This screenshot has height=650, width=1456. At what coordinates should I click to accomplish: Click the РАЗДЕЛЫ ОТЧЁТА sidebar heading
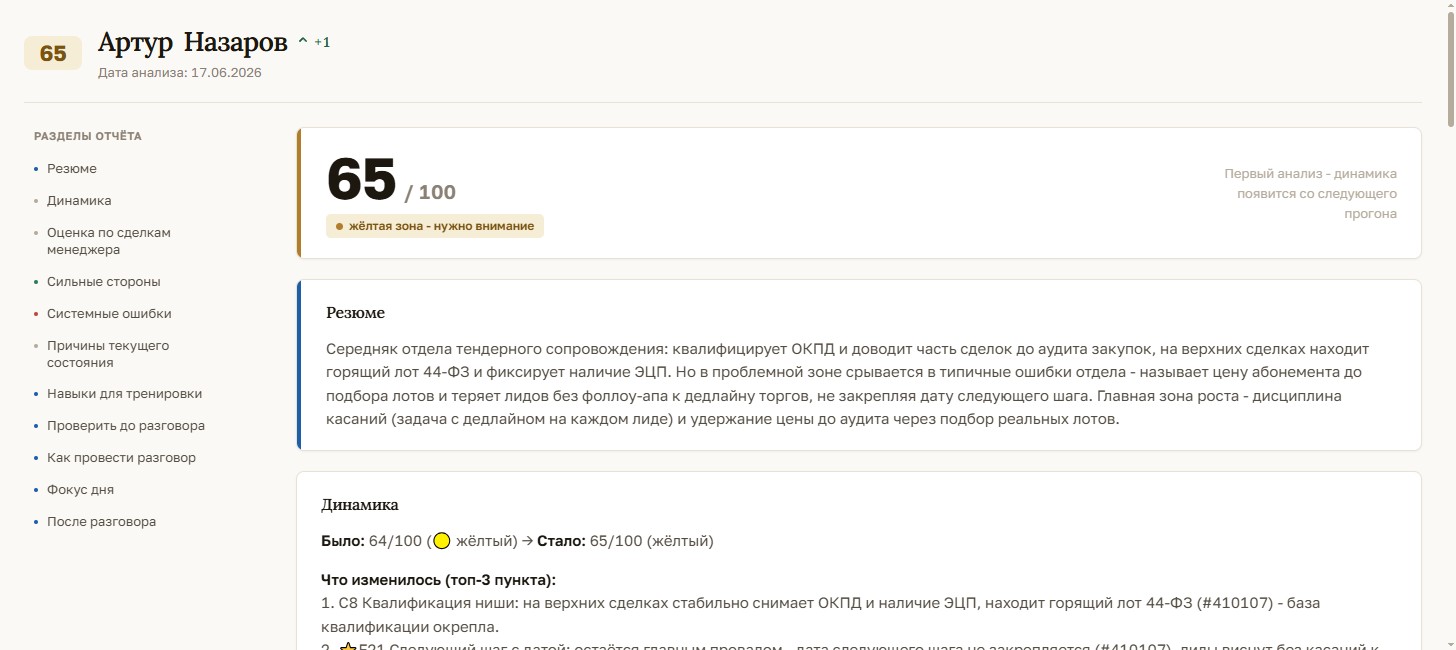[x=88, y=136]
